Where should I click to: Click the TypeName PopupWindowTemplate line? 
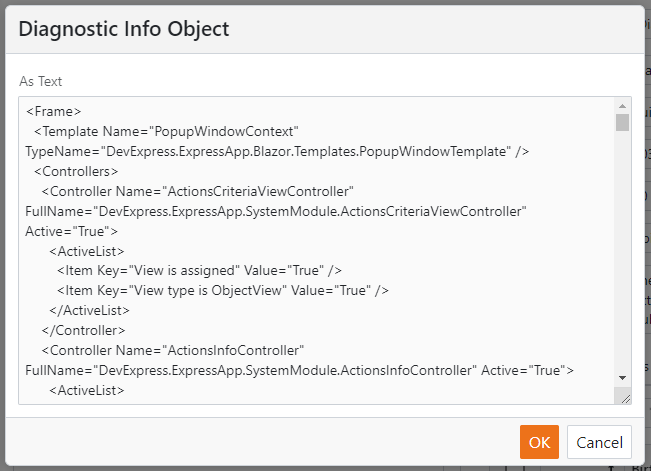[277, 151]
